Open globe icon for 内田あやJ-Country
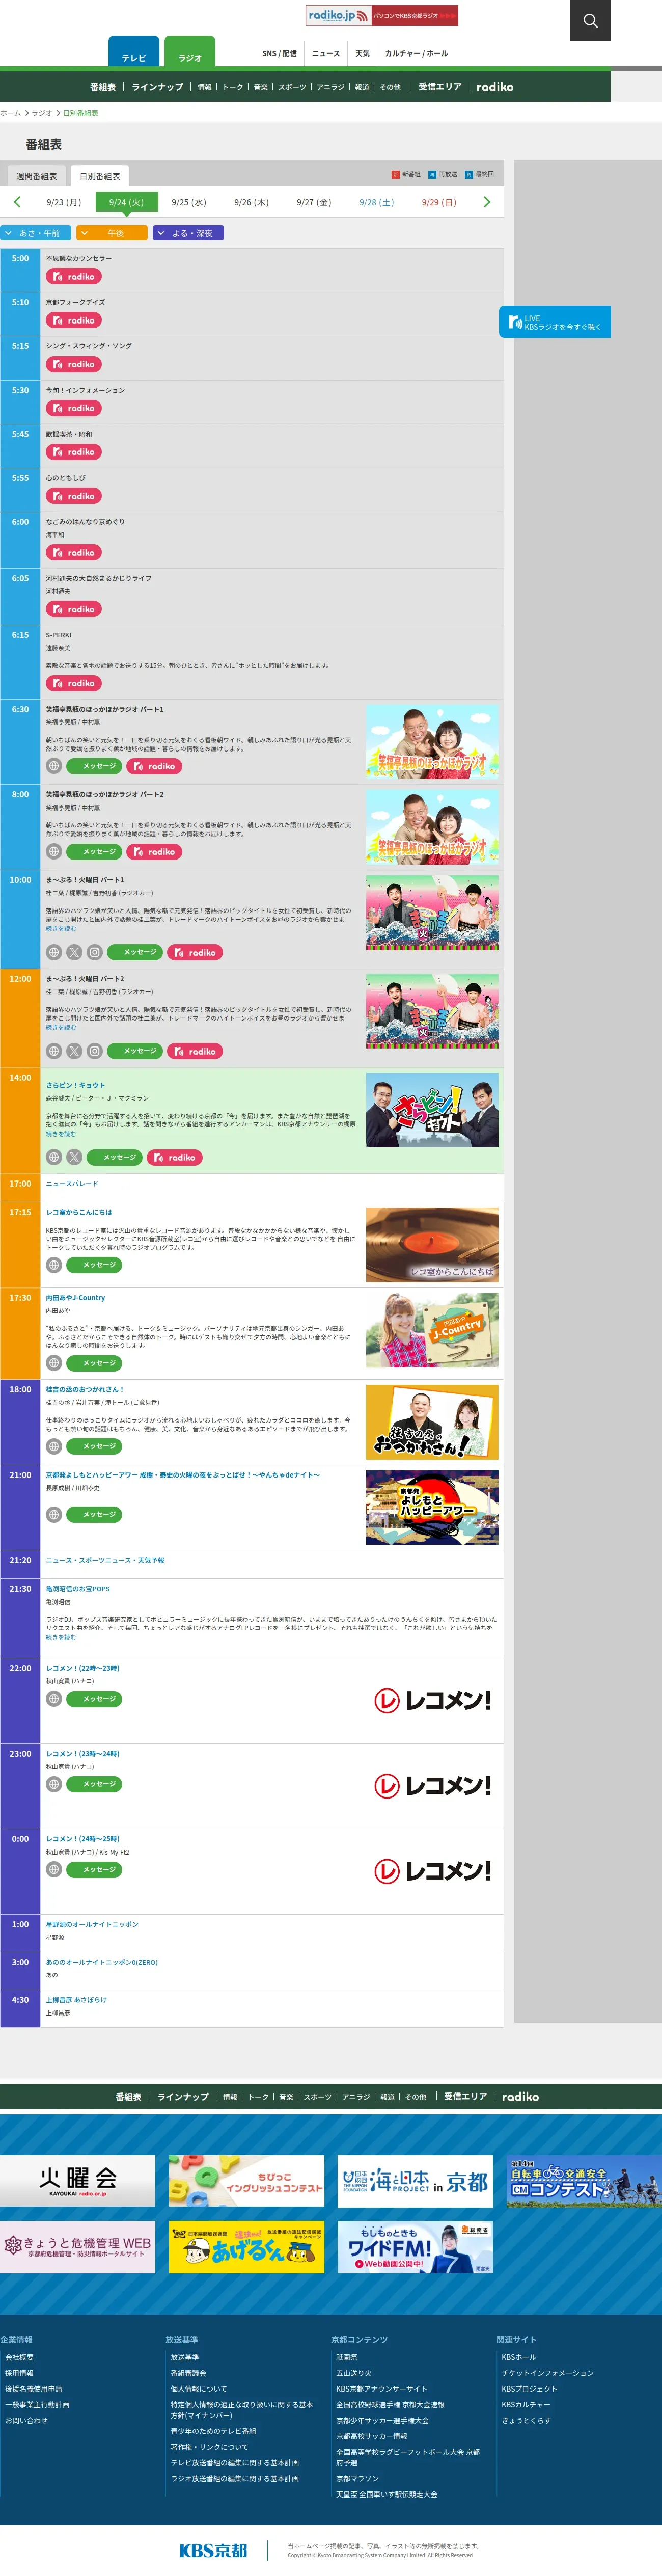 click(54, 1363)
